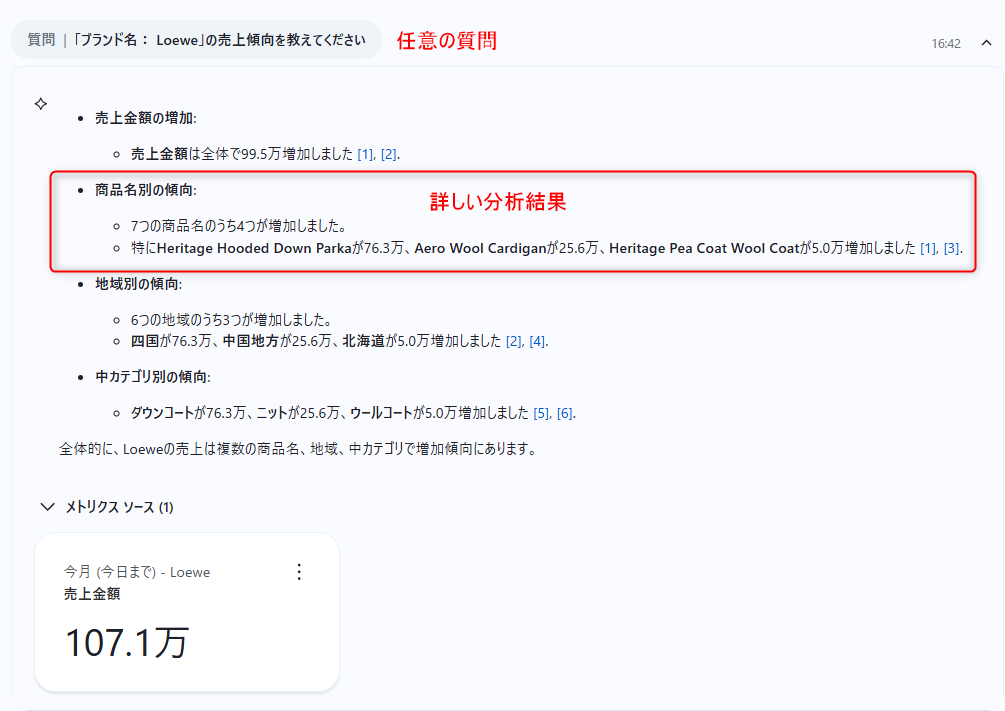Click the heading 地域別の傾向:
This screenshot has height=711, width=1005.
click(x=138, y=284)
